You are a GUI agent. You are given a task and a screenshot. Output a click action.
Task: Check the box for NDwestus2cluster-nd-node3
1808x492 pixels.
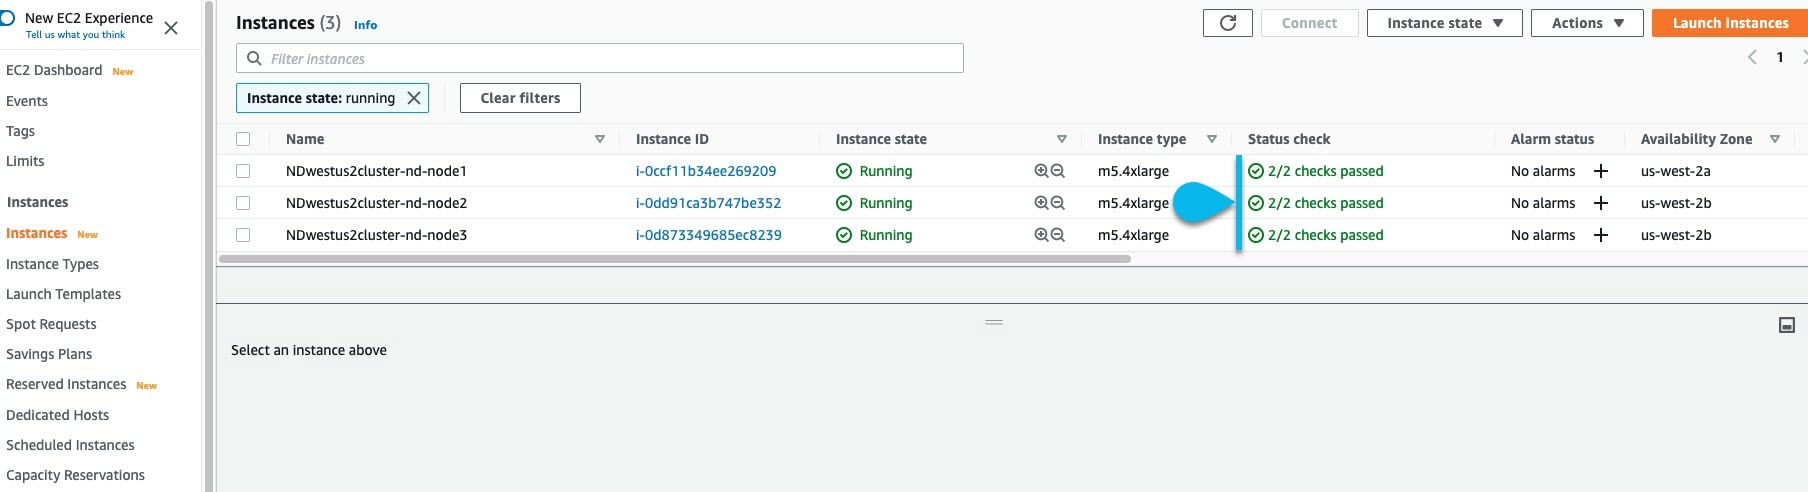pos(243,235)
